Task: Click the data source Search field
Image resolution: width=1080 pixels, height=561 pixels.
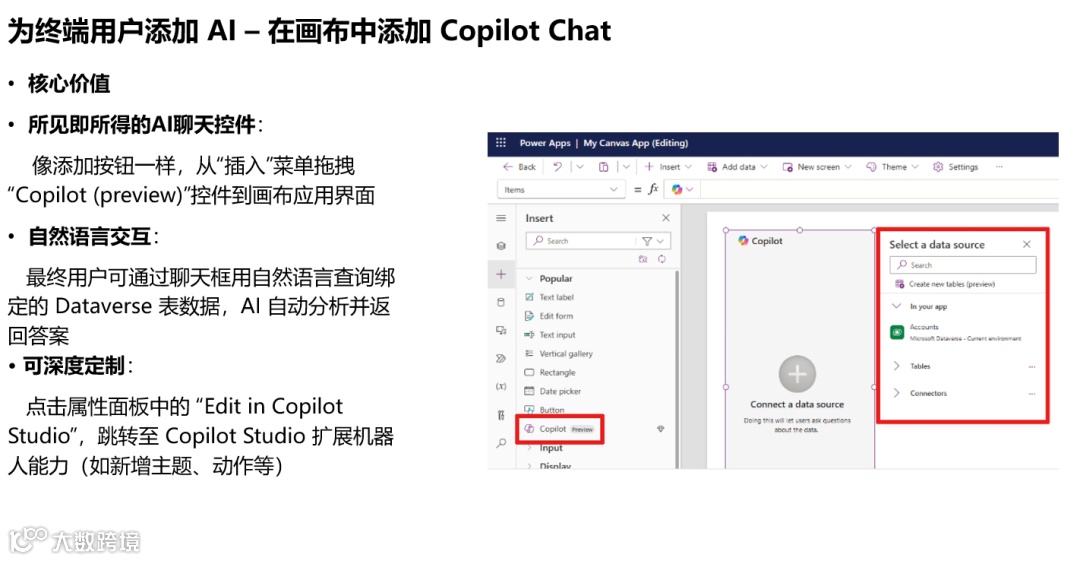Action: click(x=963, y=265)
